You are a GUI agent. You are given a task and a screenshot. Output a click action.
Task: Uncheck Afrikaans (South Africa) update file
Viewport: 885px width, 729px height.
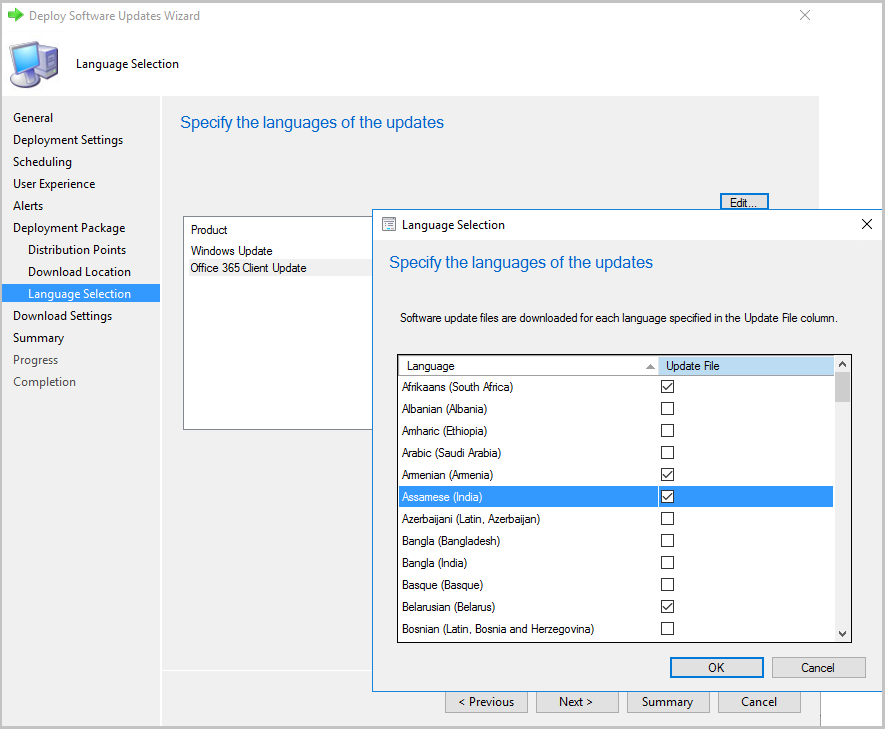667,386
